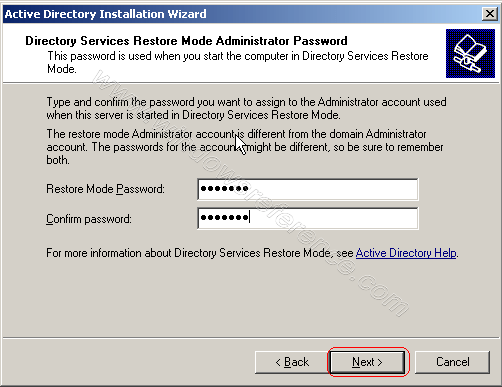This screenshot has height=387, width=502.
Task: Proceed with the Next button
Action: click(x=367, y=362)
